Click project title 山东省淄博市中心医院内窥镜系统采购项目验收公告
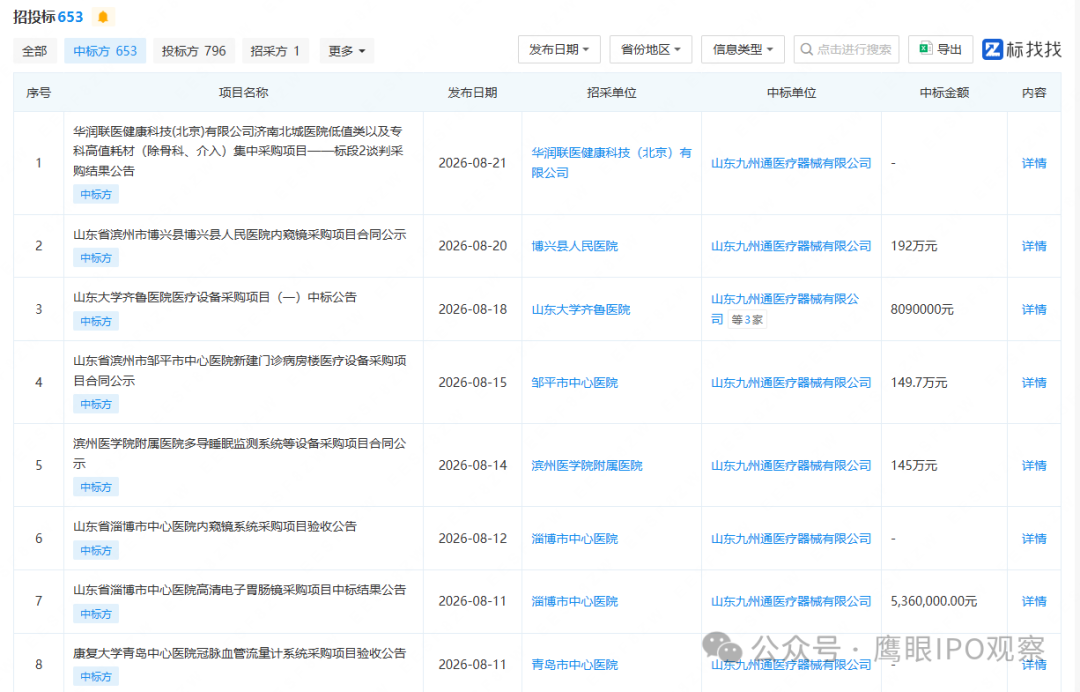The height and width of the screenshot is (692, 1080). click(215, 526)
